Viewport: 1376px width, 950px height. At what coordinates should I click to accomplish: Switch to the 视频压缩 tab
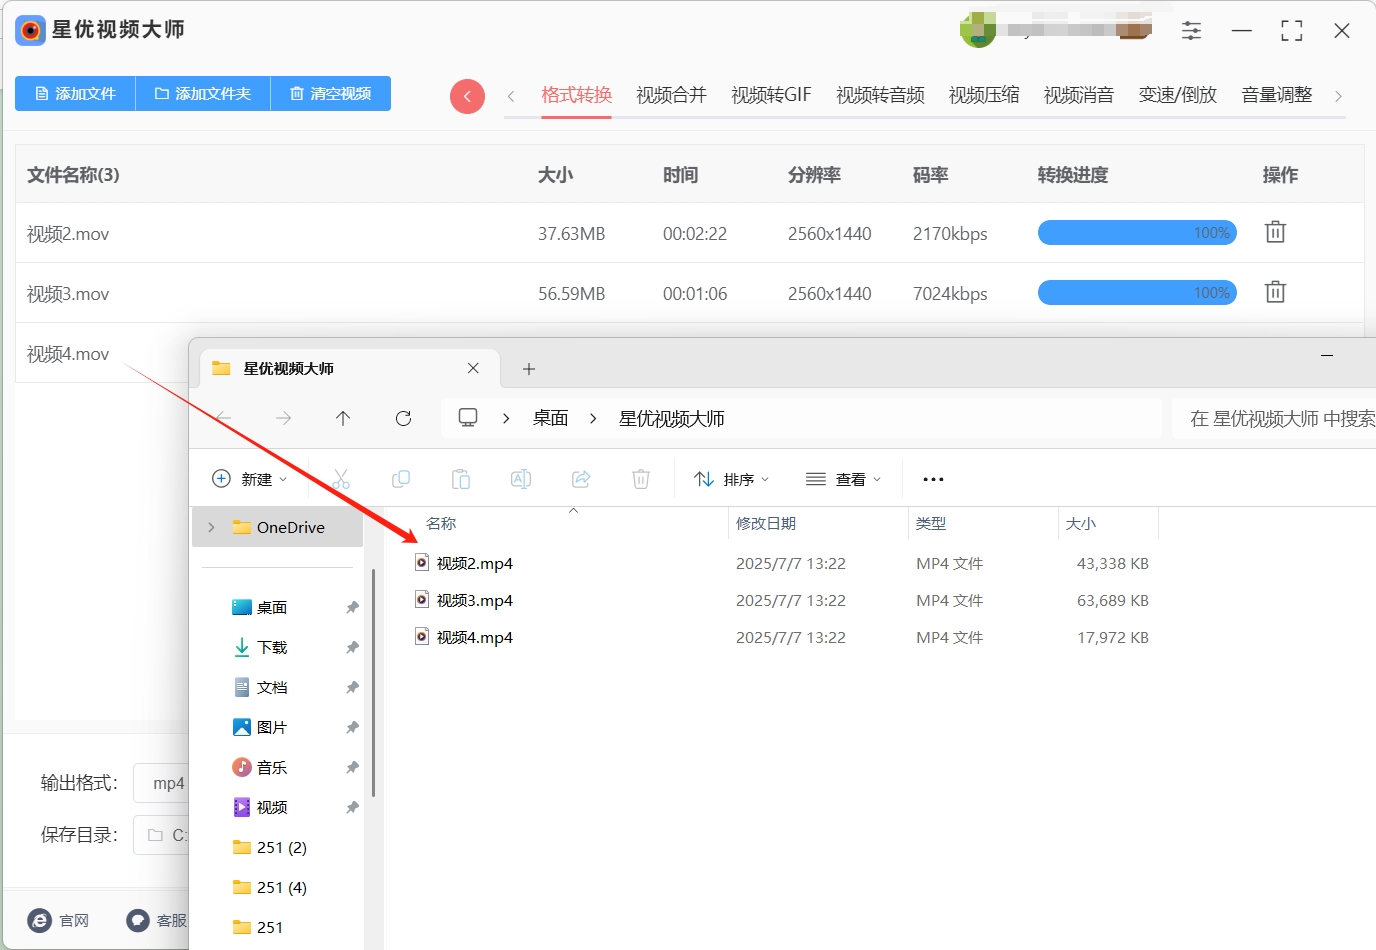[984, 95]
